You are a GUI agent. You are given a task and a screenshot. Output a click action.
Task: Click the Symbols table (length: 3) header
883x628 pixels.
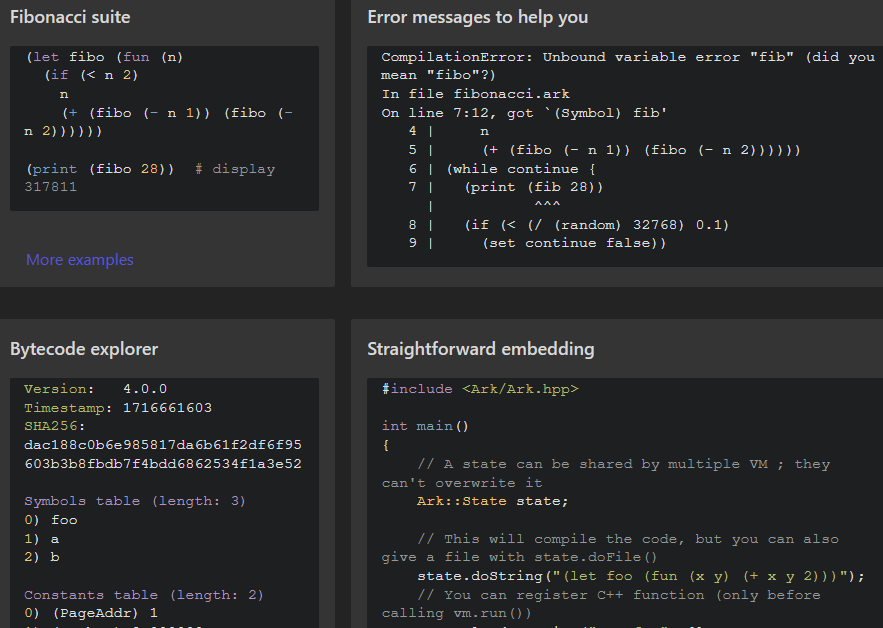[x=135, y=501]
